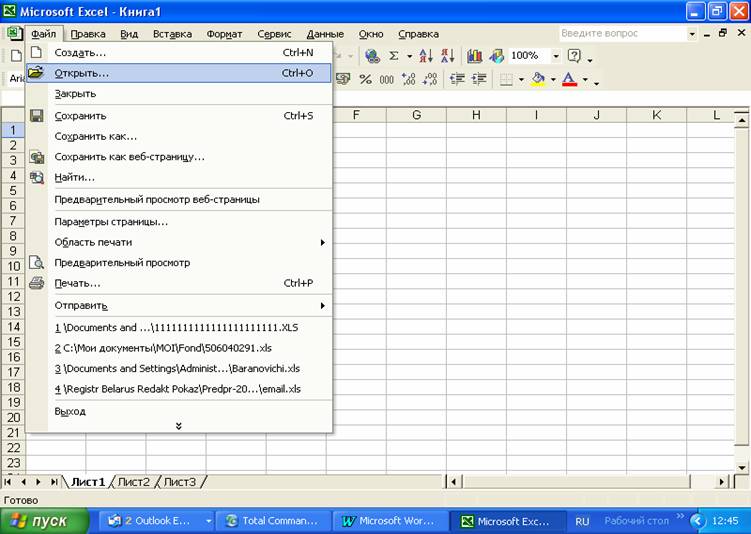Sort descending with the Я-A toolbar icon

tap(447, 56)
